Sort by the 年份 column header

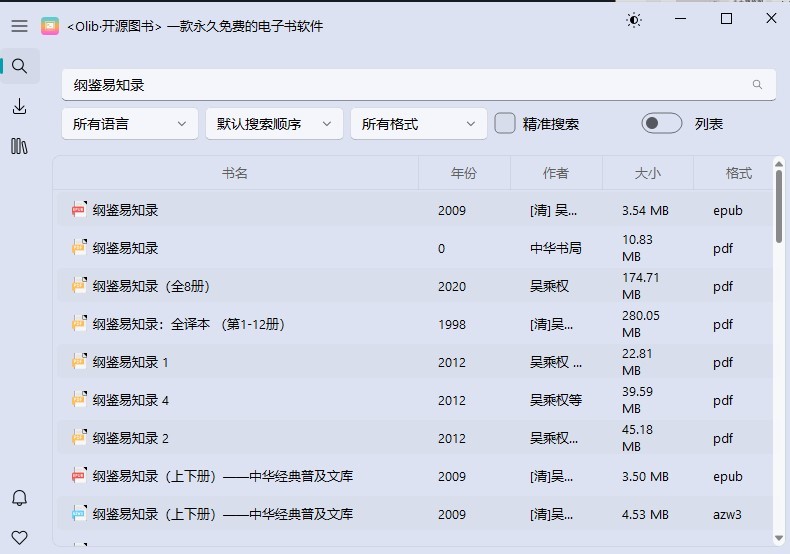464,173
